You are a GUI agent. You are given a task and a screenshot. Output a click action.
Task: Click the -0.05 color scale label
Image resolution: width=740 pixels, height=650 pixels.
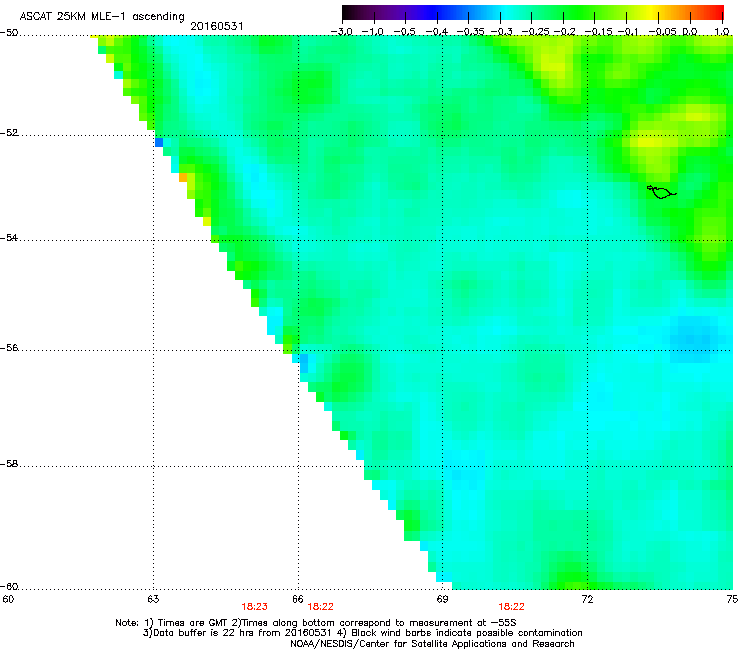coord(663,32)
